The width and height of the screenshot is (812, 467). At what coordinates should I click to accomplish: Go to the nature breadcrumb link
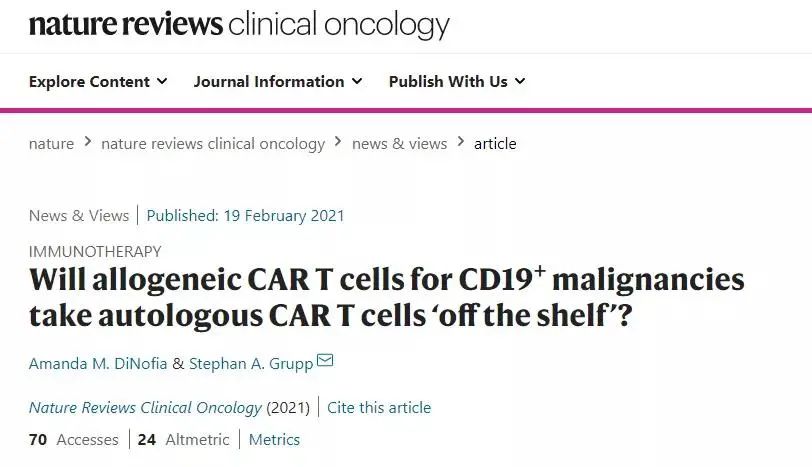tap(51, 143)
